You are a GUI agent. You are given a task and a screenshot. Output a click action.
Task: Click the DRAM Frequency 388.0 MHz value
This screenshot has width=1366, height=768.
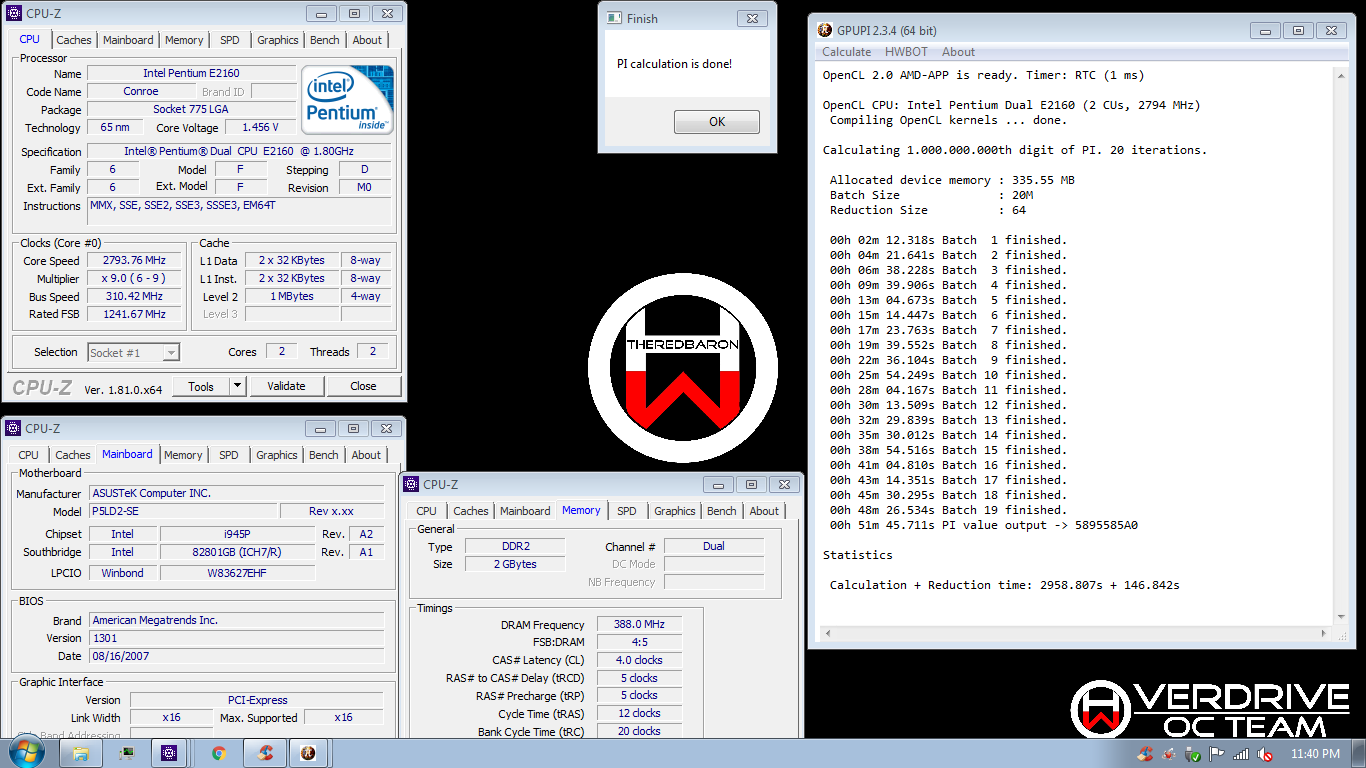640,624
